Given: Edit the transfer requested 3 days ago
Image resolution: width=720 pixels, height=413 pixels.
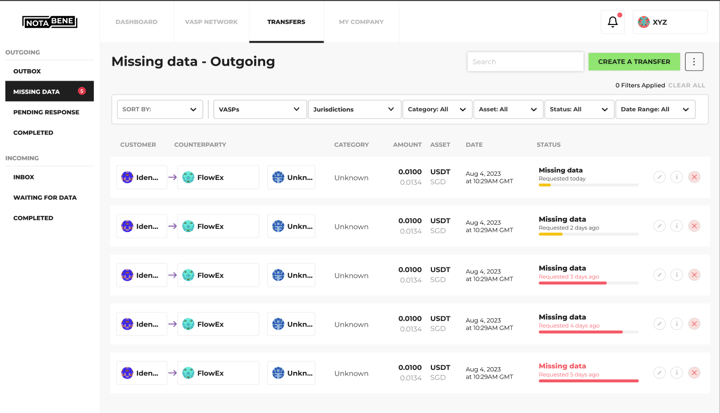Looking at the screenshot, I should [659, 275].
